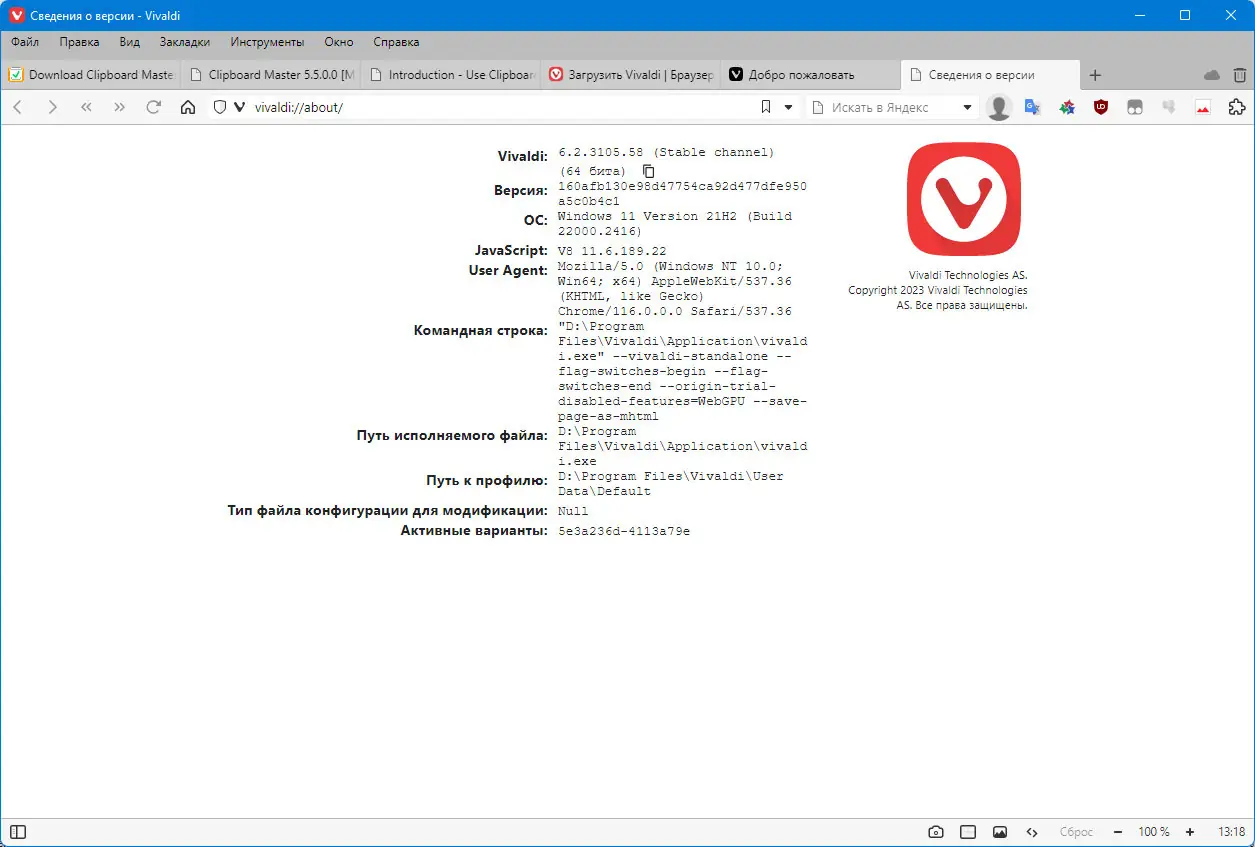
Task: Zoom in with the plus button
Action: [x=1190, y=832]
